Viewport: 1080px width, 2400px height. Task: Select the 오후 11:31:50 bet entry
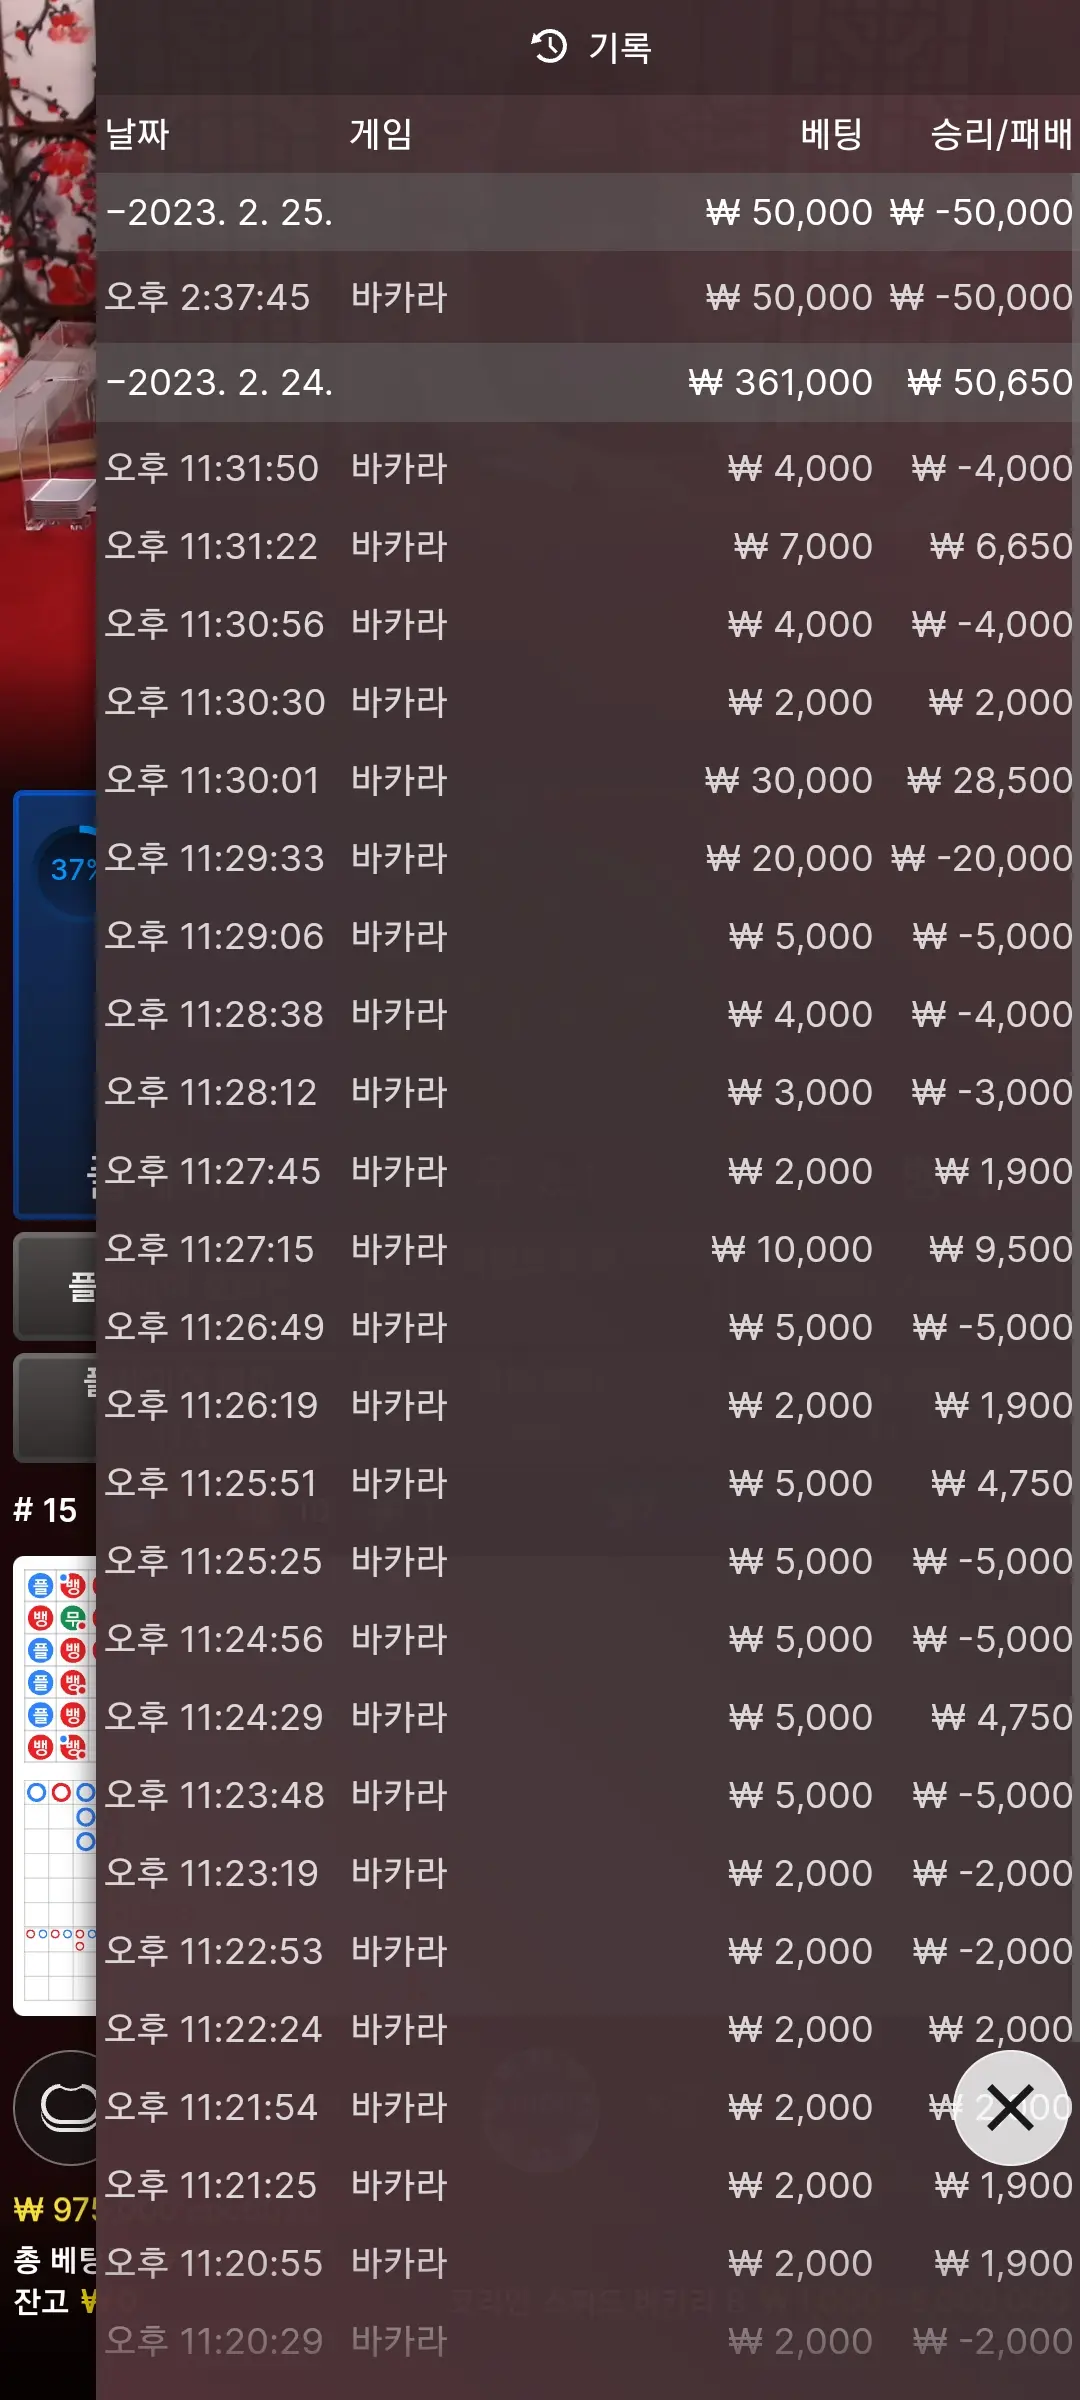point(588,468)
